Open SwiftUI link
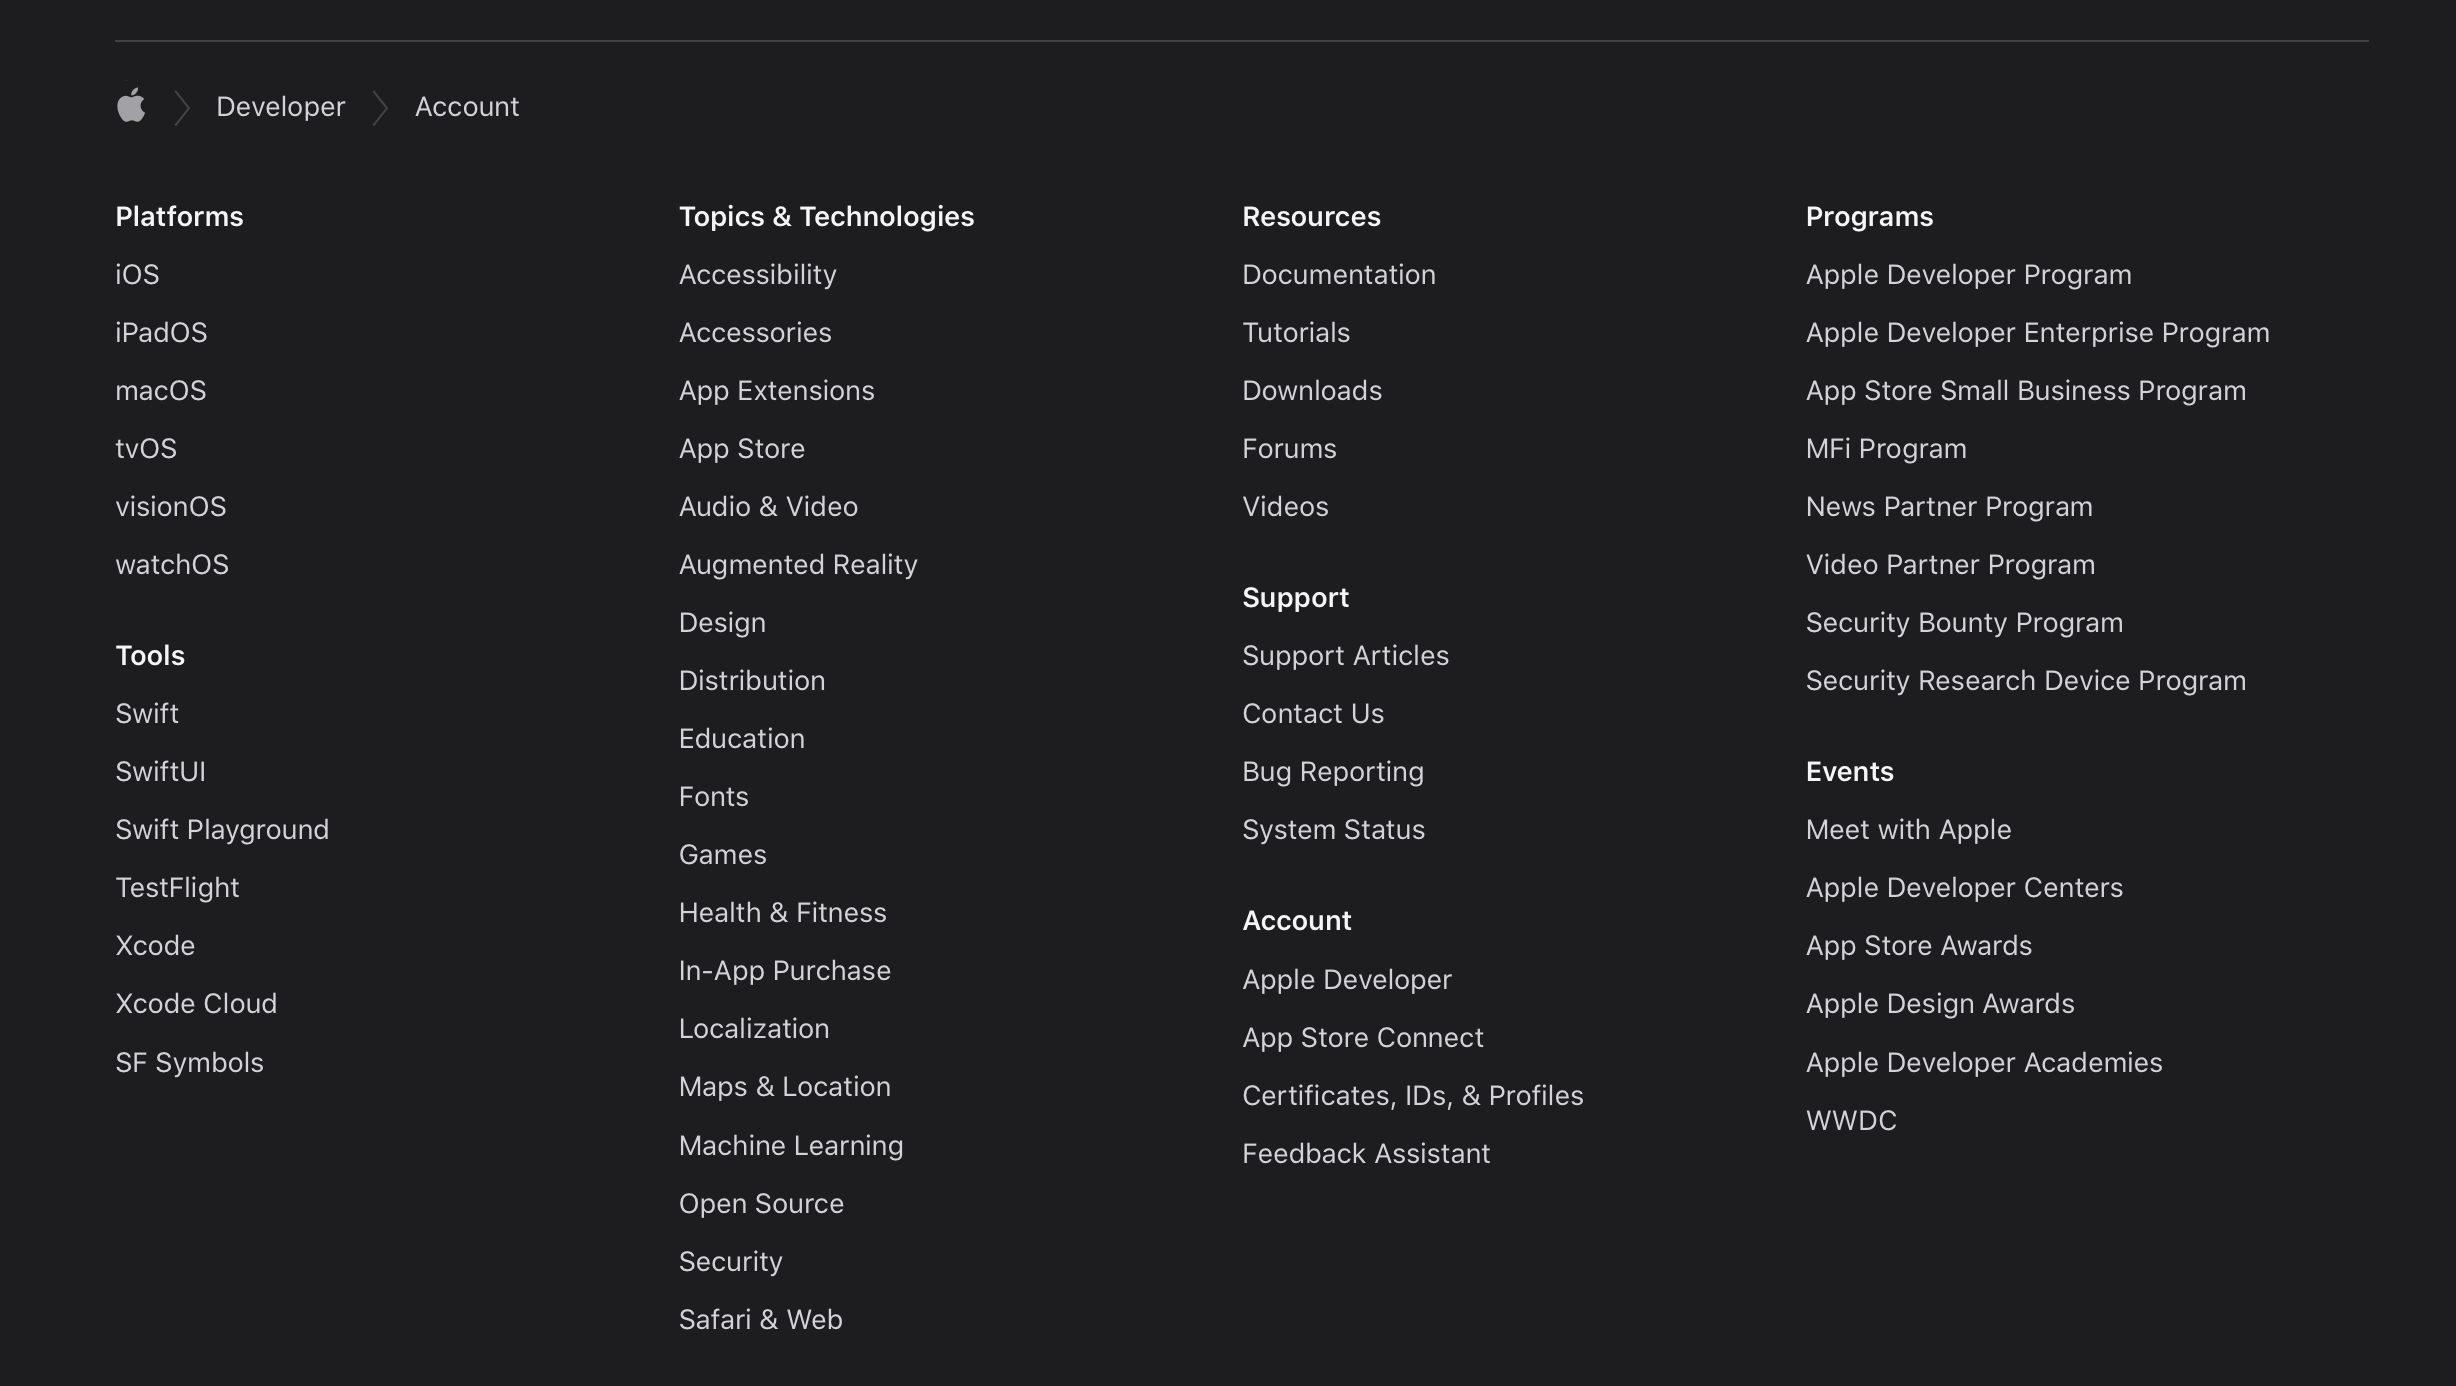Screen dimensions: 2456x1386 [160, 771]
